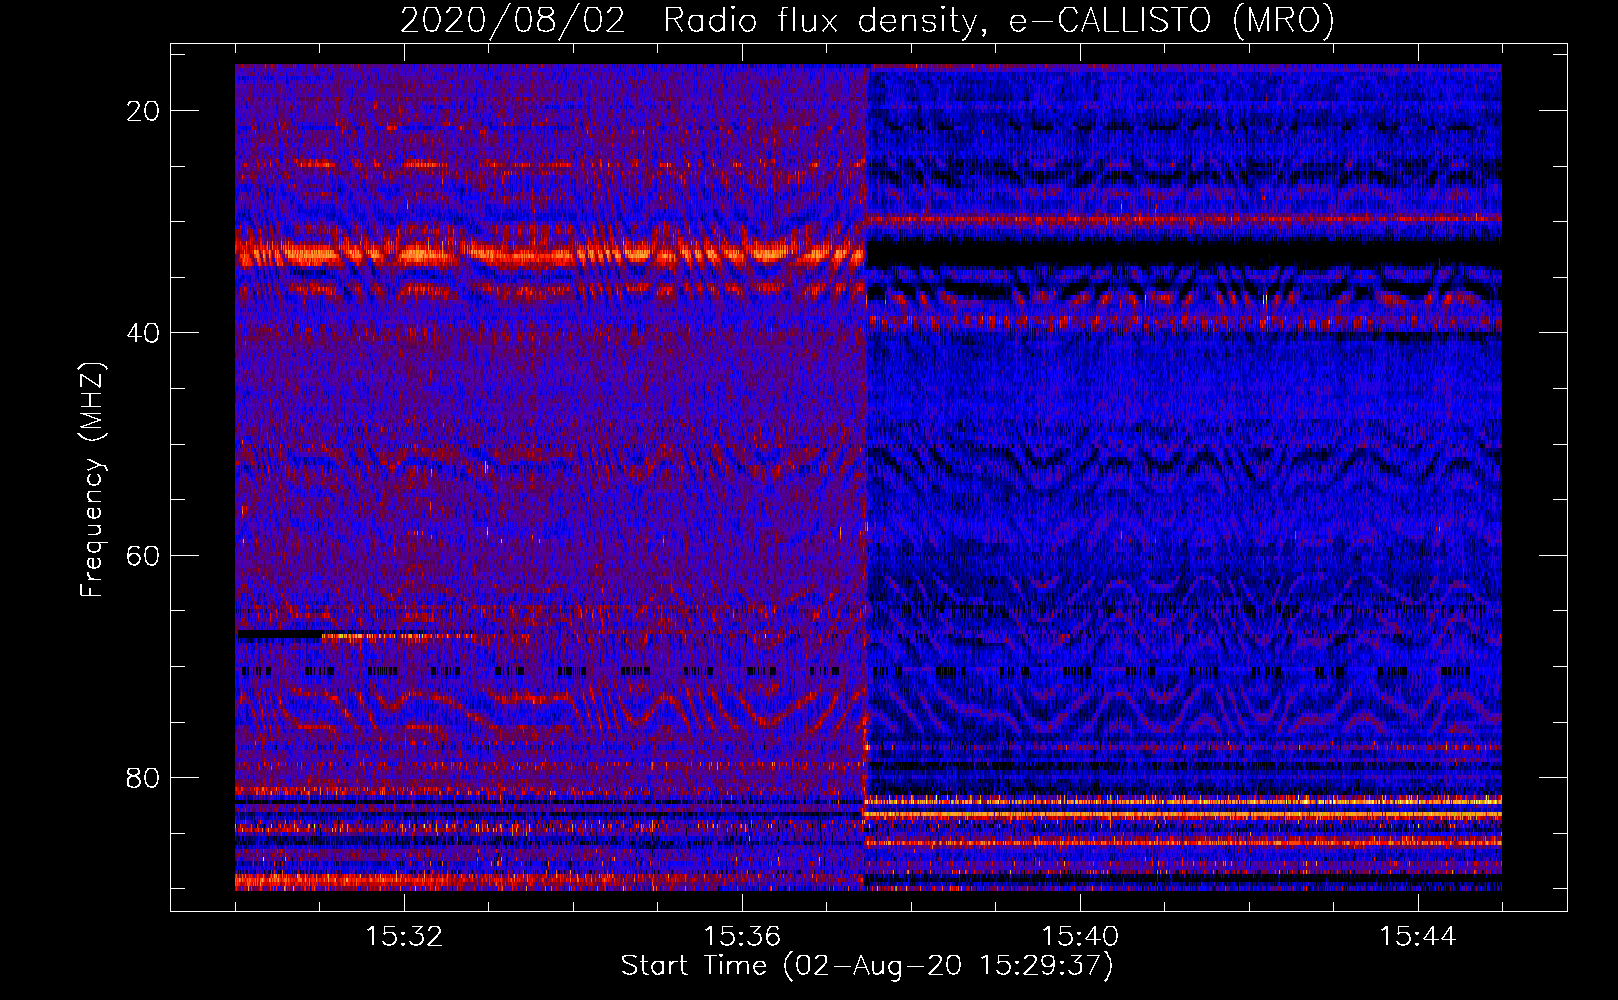Click the '15:40' time tick label
The image size is (1618, 1000).
click(x=1080, y=937)
